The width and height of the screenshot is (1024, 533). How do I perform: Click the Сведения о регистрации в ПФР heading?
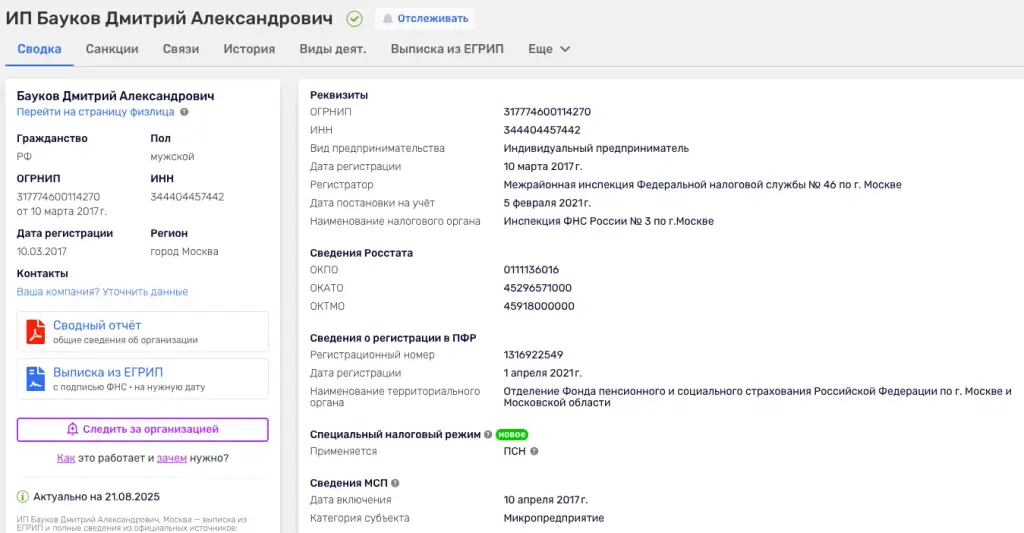392,338
